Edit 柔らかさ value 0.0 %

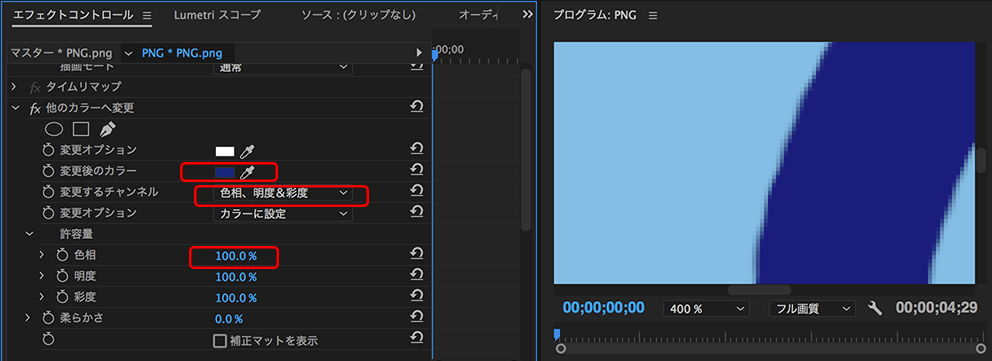(x=229, y=319)
